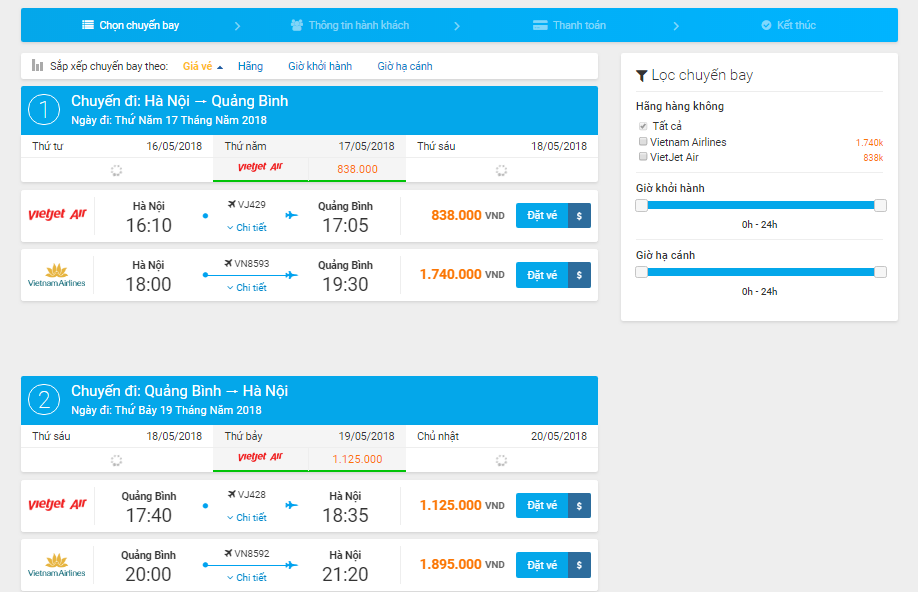Viewport: 918px width, 592px height.
Task: Click the 1.740k Vietnam Airlines filter price
Action: 869,142
